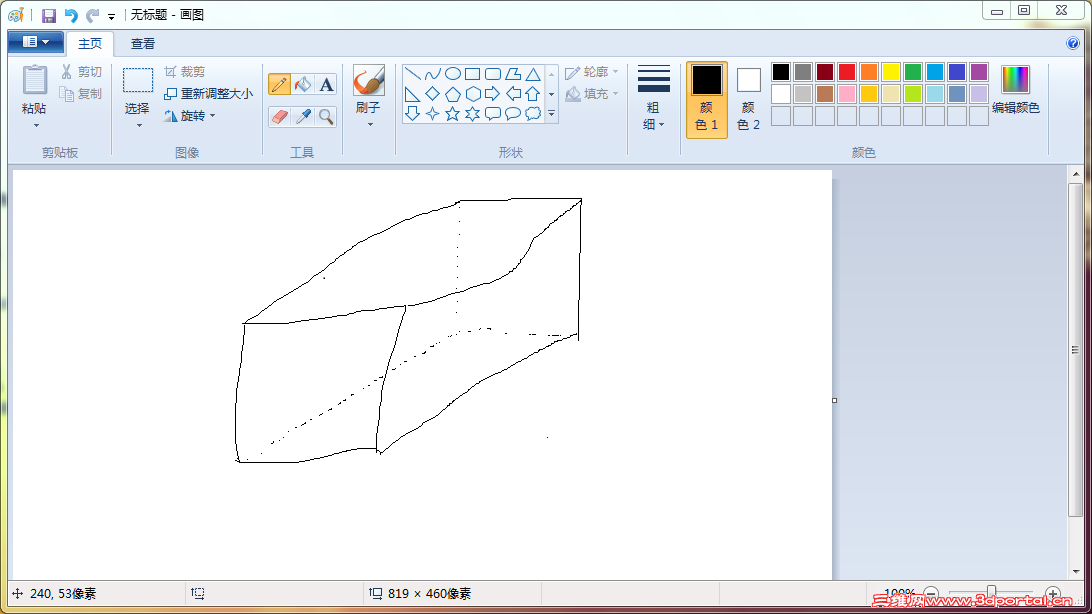Pick the red color swatch
The image size is (1092, 614).
coord(847,72)
